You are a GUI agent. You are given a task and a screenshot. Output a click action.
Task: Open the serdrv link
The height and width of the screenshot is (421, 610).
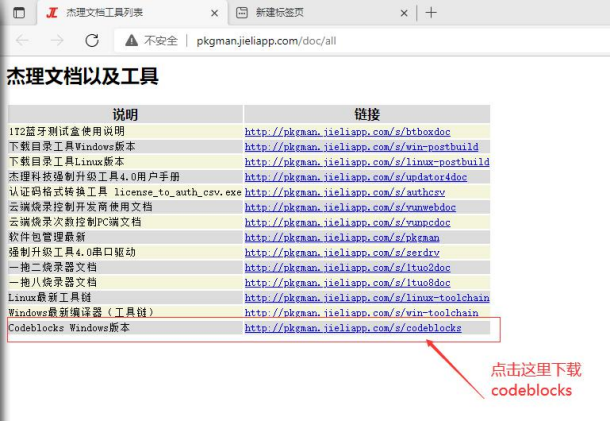pyautogui.click(x=342, y=253)
